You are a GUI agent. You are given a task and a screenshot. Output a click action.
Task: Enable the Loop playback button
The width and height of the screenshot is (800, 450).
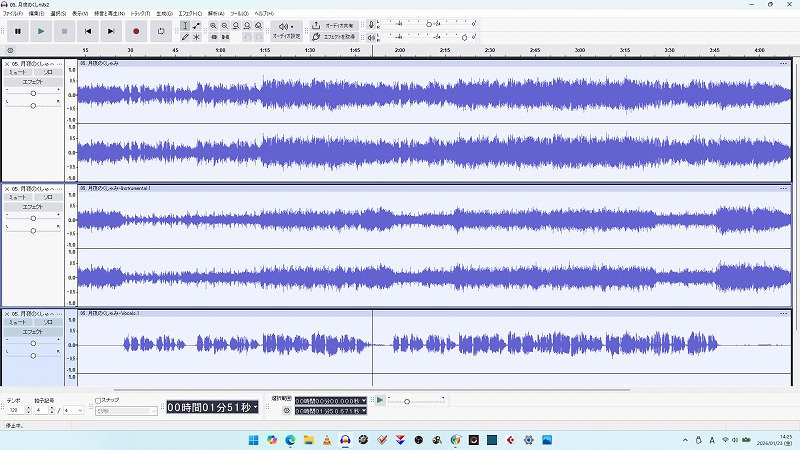pyautogui.click(x=161, y=31)
